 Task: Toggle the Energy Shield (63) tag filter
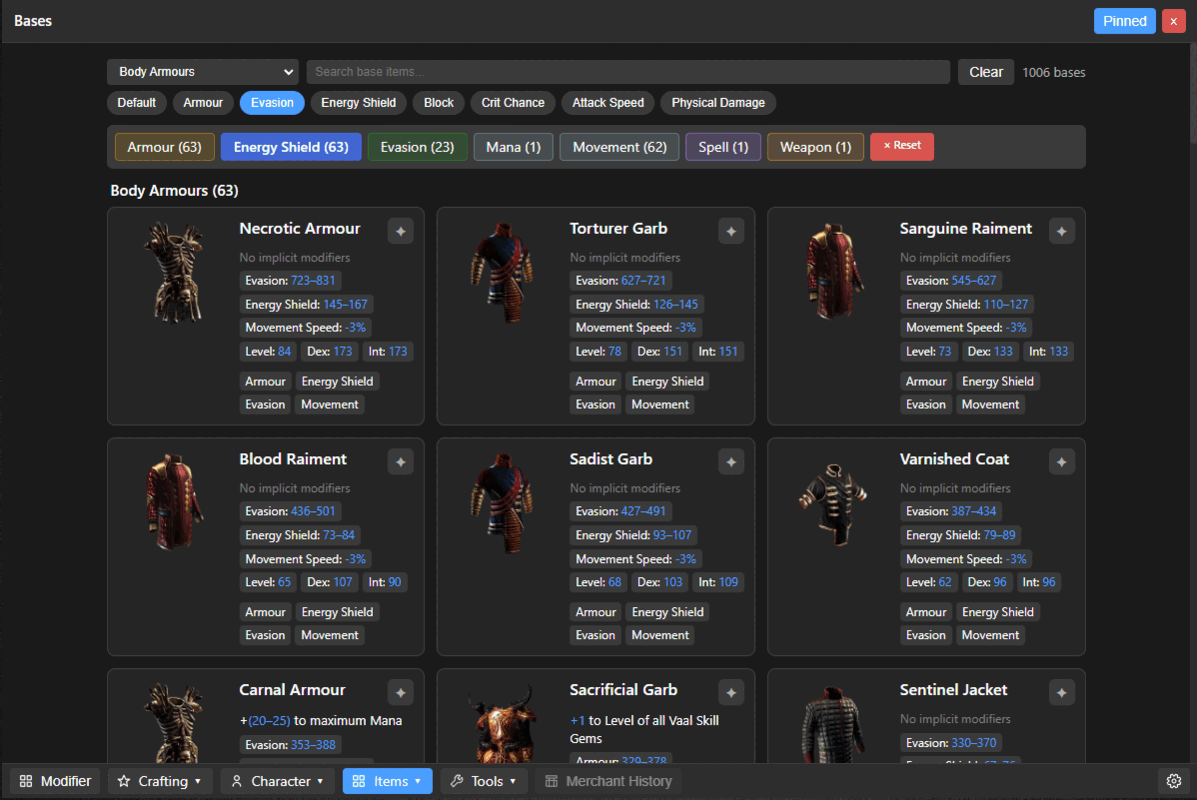click(291, 147)
